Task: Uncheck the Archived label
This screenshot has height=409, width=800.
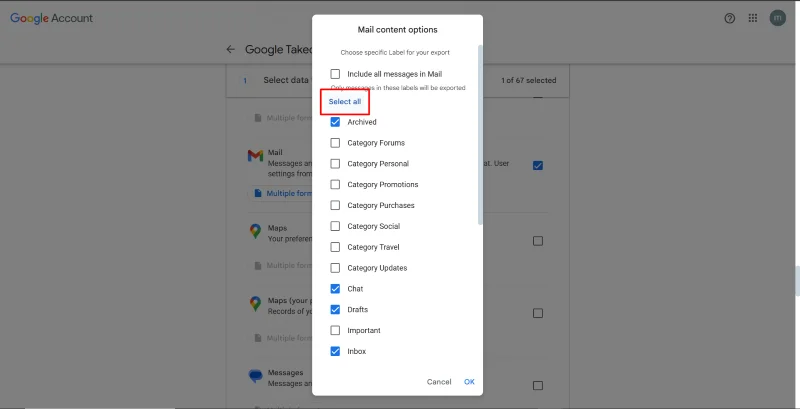Action: [335, 122]
